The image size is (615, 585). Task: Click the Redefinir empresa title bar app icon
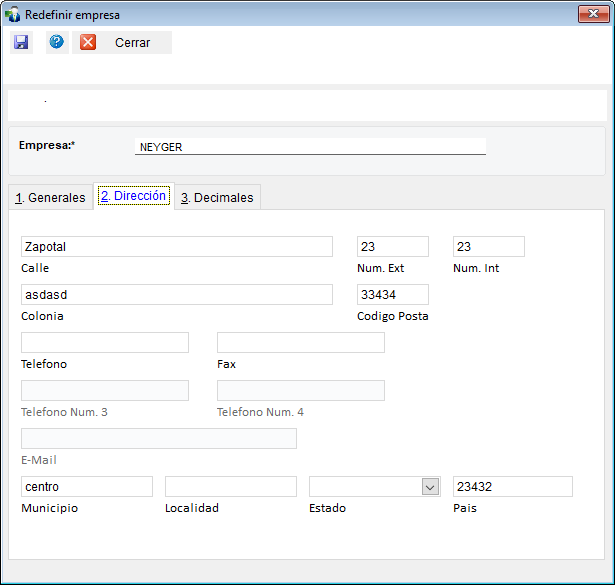(x=13, y=15)
